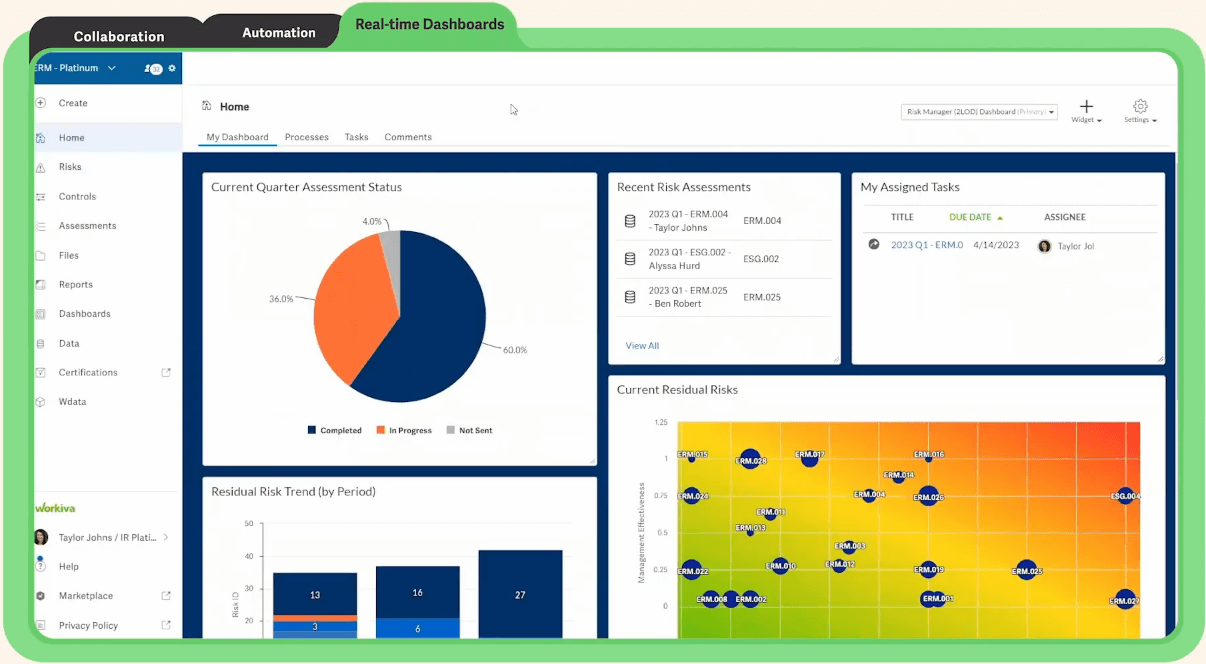
Task: Toggle Completed legend item in pie chart
Action: [335, 430]
